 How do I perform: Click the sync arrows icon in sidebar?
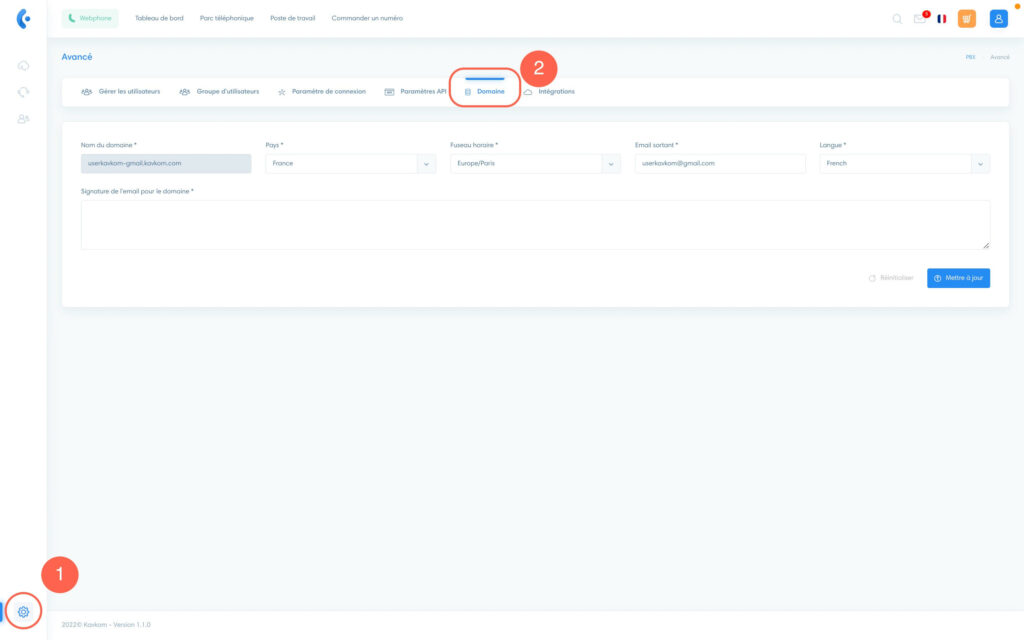click(x=23, y=92)
